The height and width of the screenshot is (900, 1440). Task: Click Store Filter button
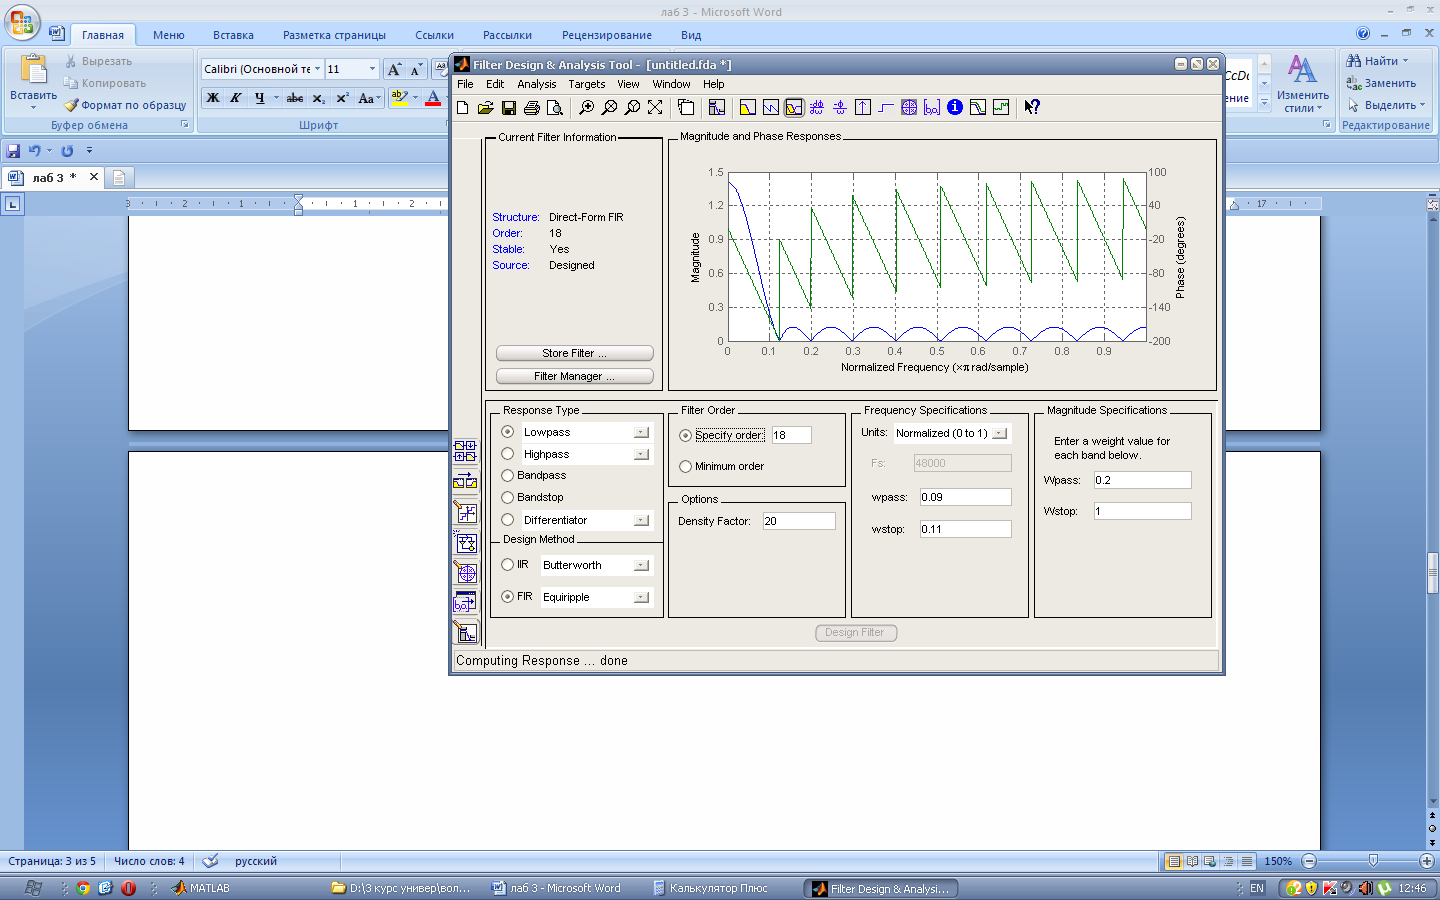pyautogui.click(x=575, y=353)
